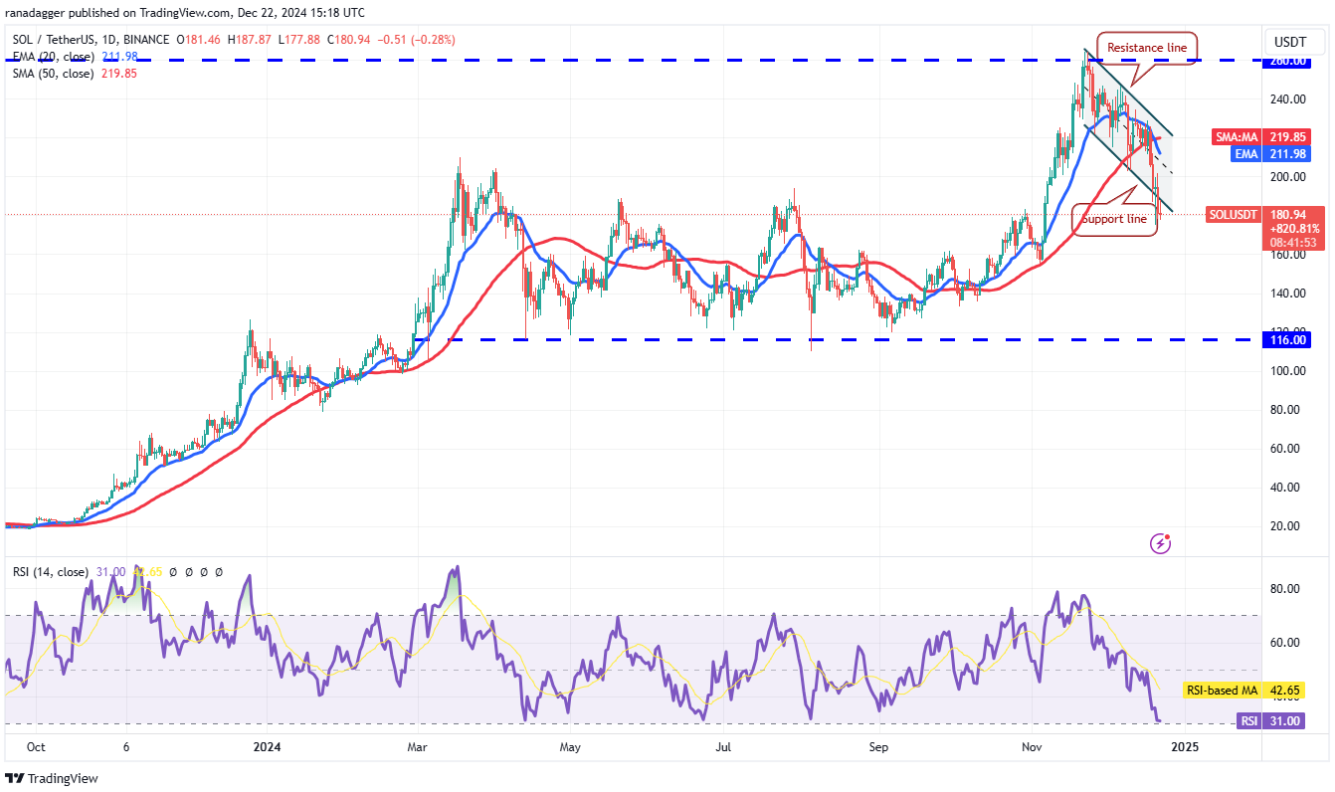
Task: Click the published on TradingView.com header text
Action: click(185, 13)
